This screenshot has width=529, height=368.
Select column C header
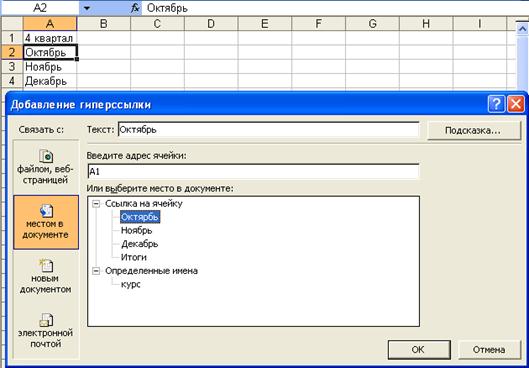[x=157, y=24]
